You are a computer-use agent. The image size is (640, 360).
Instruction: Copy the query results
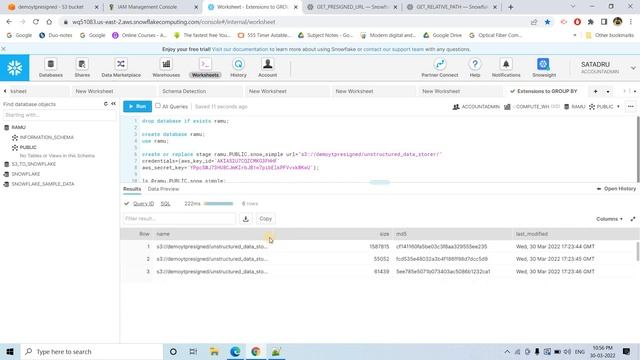[265, 219]
